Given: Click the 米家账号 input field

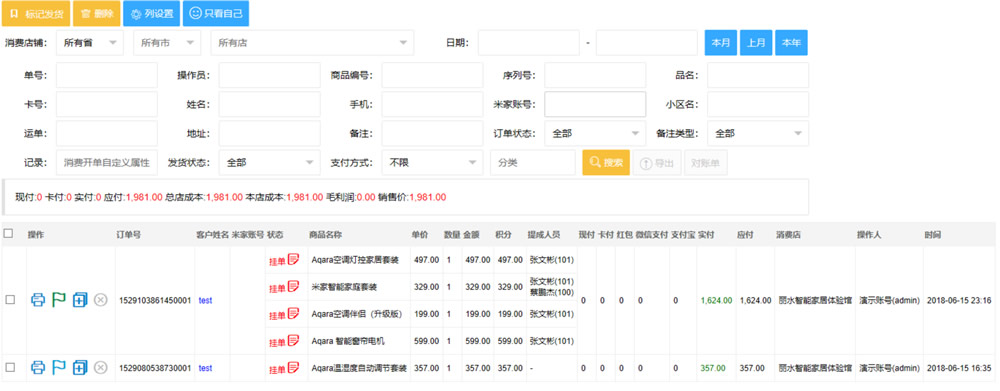Looking at the screenshot, I should click(595, 104).
